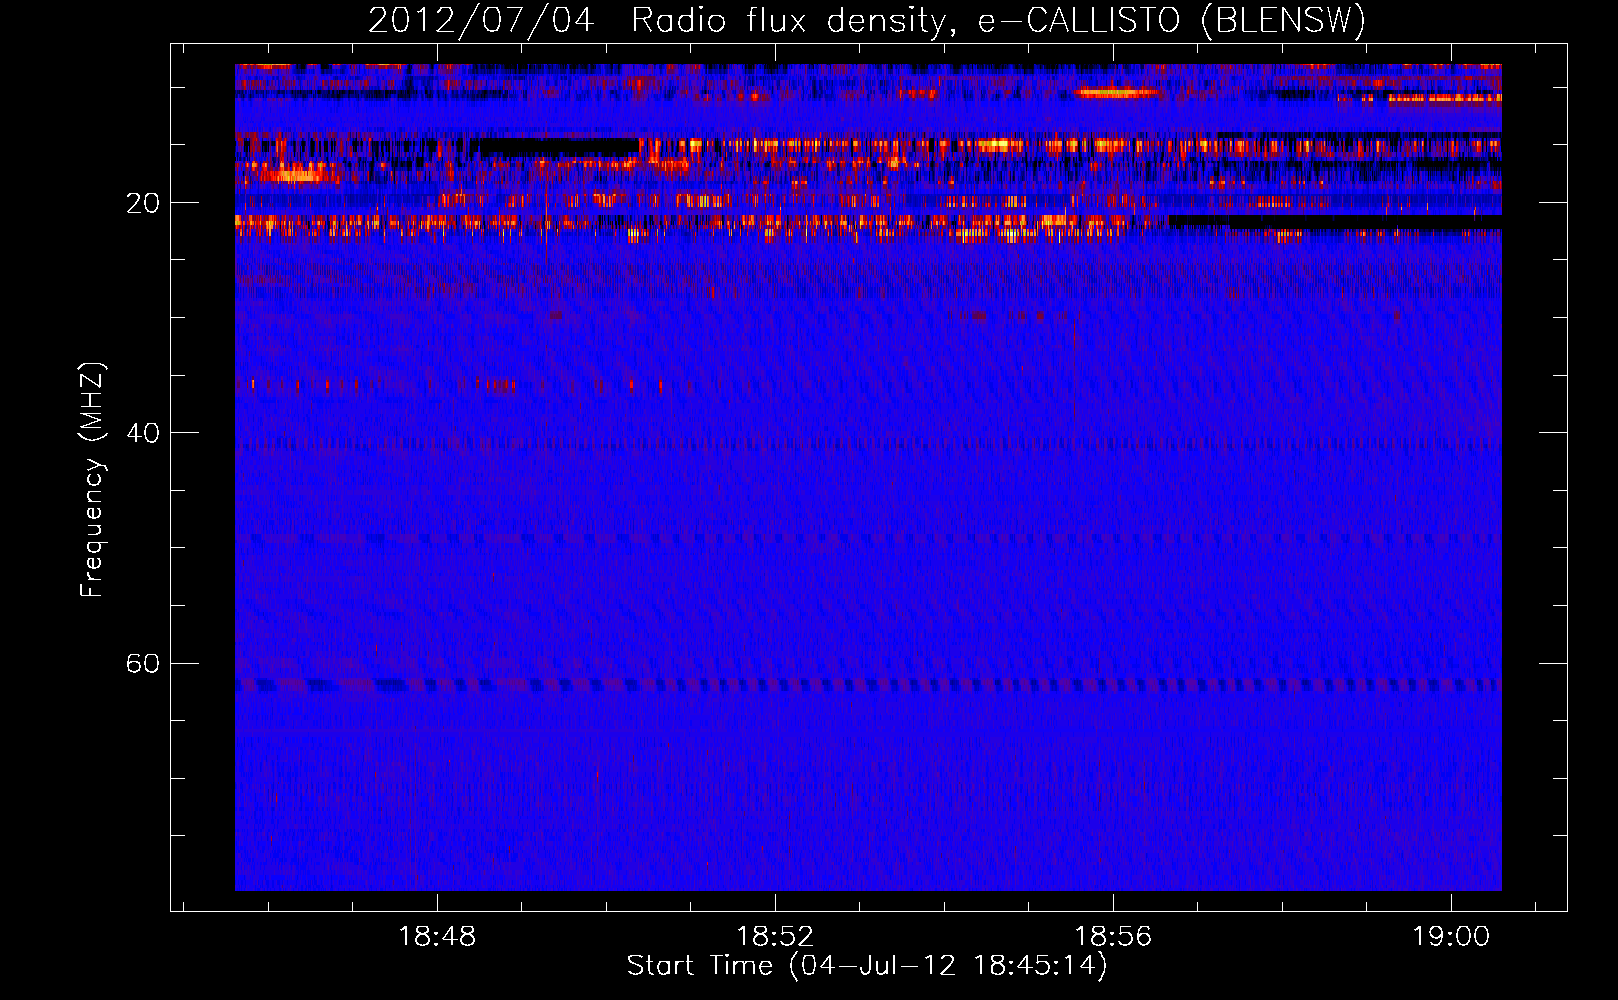Screen dimensions: 1618x1000
Task: Click the 18:56 time tick label
Action: (x=1113, y=937)
